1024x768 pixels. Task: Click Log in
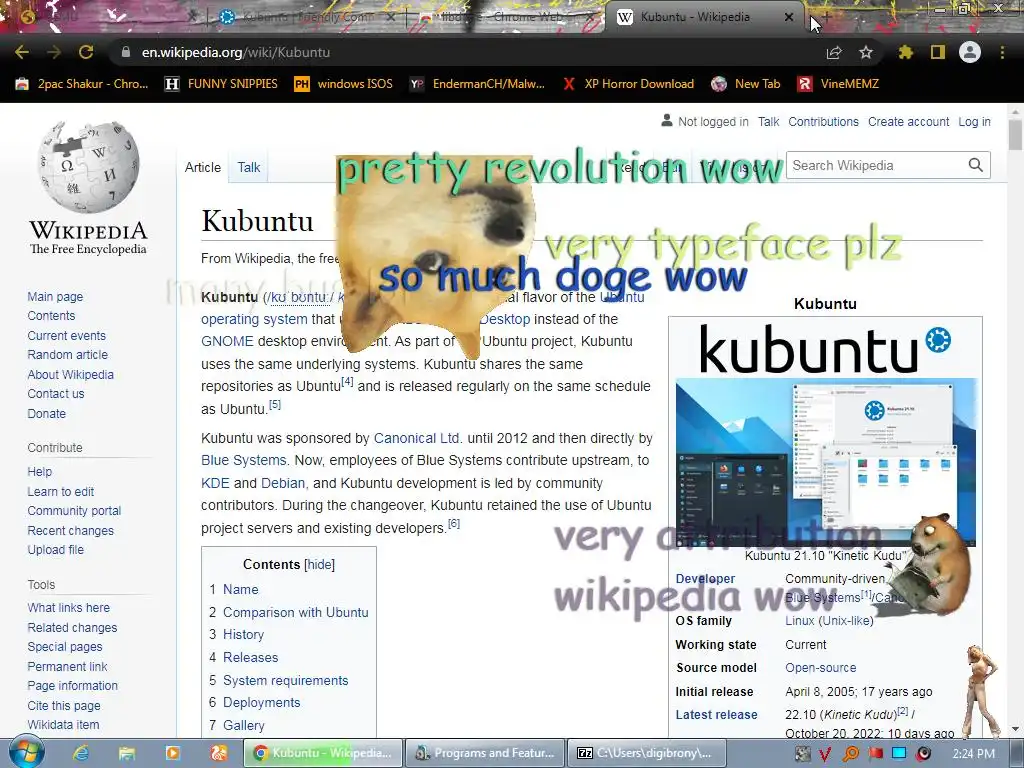[974, 121]
